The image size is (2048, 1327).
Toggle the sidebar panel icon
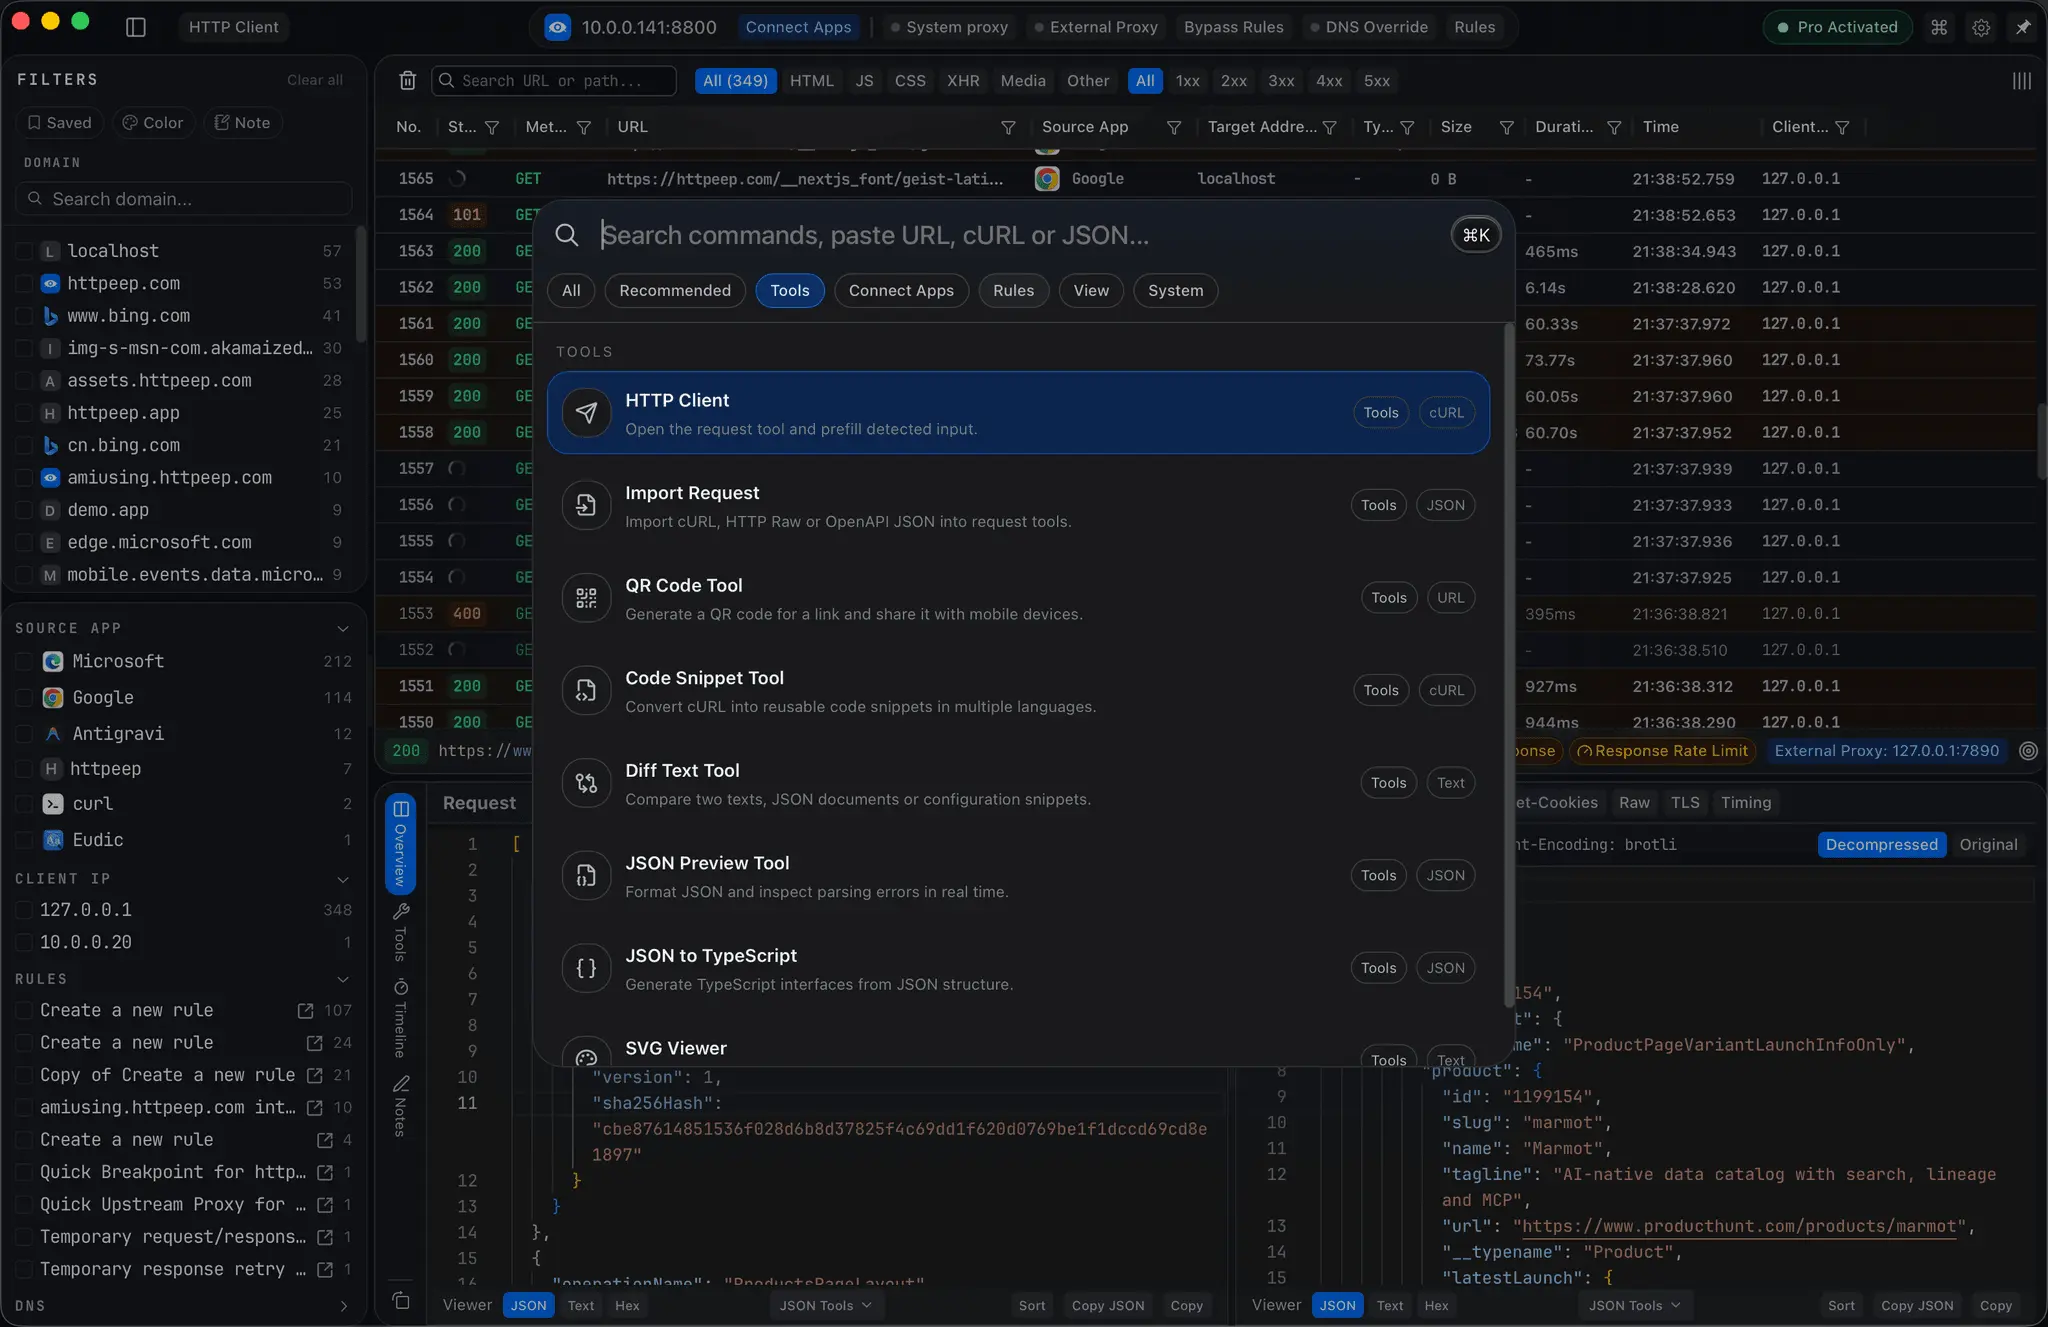(136, 27)
